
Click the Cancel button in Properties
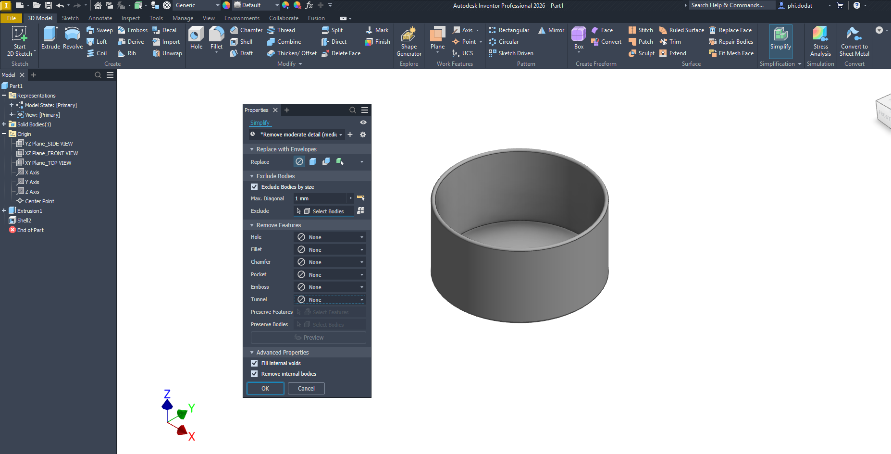click(306, 388)
